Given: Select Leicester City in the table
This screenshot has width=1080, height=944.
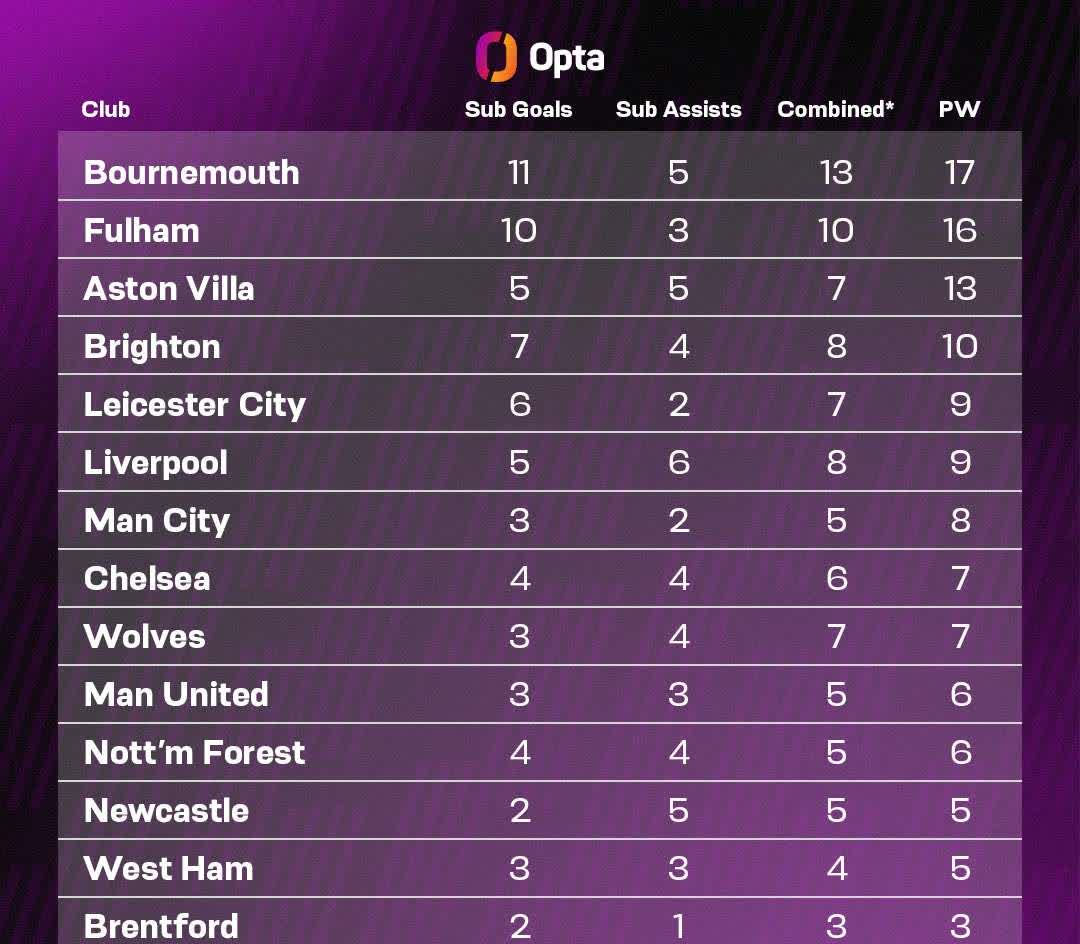Looking at the screenshot, I should click(x=194, y=404).
